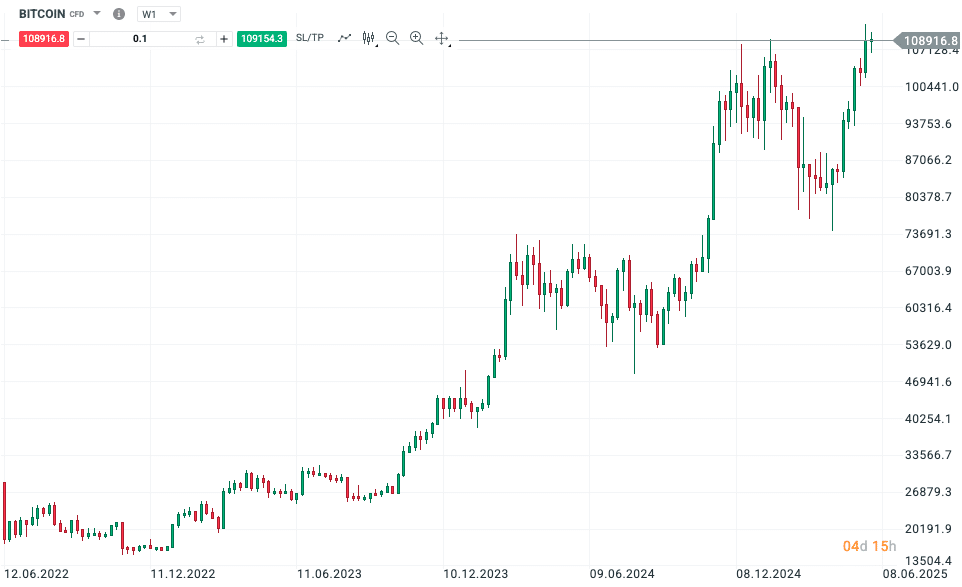Click the current price label 108916.8 on axis
This screenshot has height=587, width=962.
[928, 40]
